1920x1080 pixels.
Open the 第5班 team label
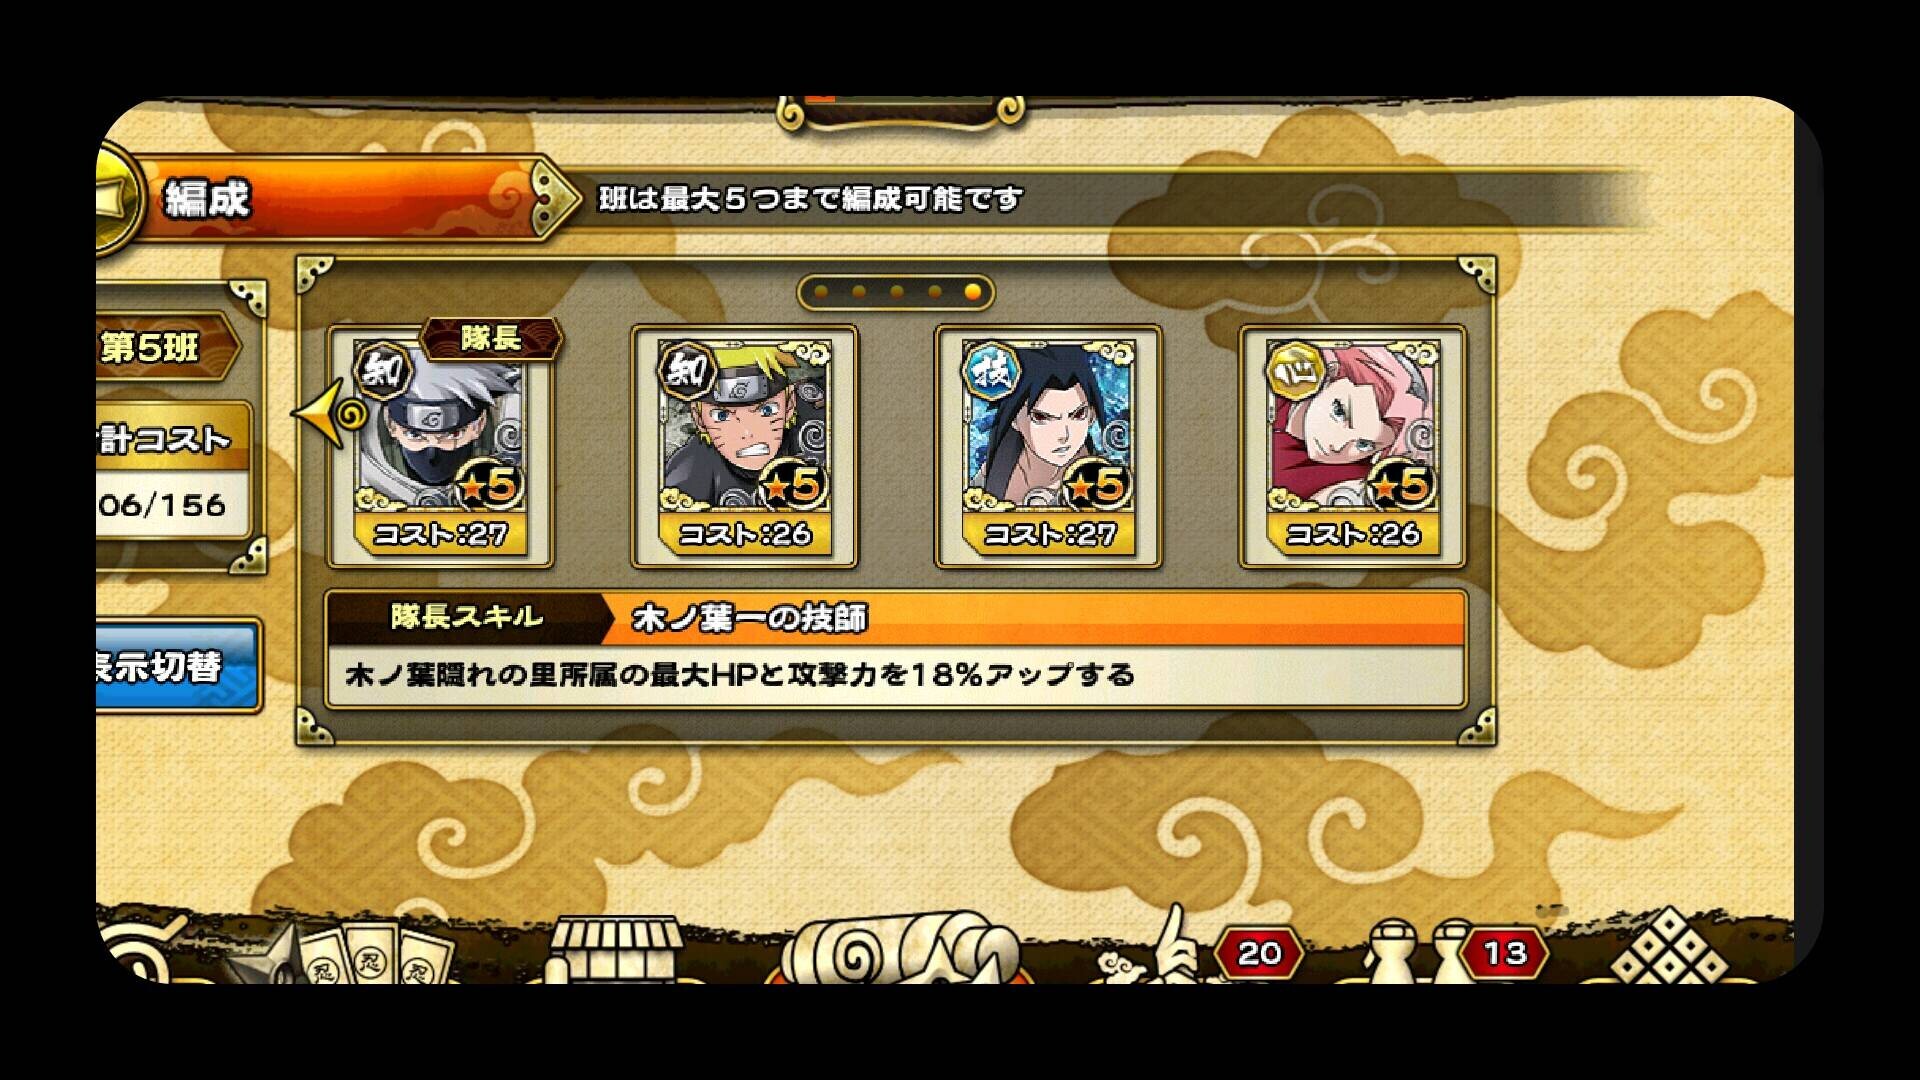pos(167,348)
